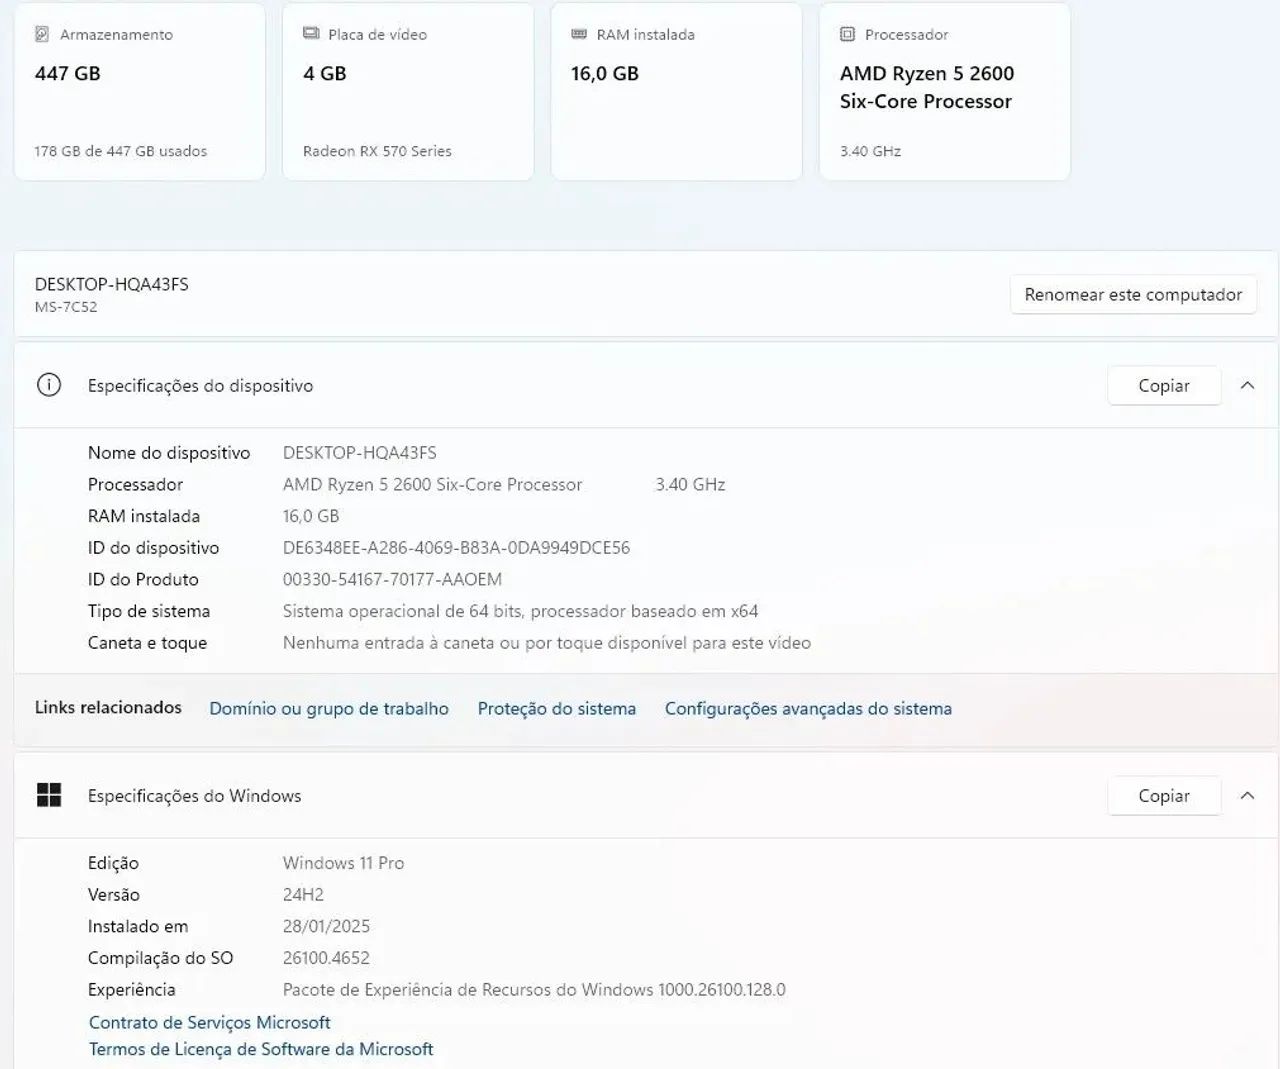The width and height of the screenshot is (1280, 1069).
Task: Click the processor chip icon beside Processador
Action: [x=847, y=34]
